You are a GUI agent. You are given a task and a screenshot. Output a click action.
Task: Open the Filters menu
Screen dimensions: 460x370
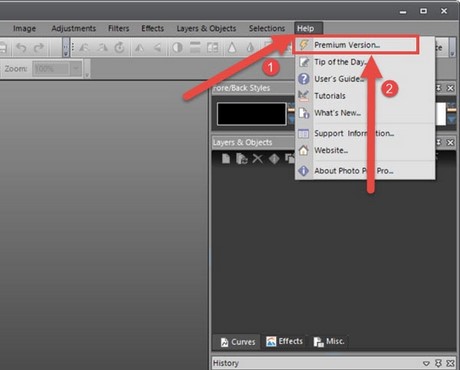tap(118, 29)
